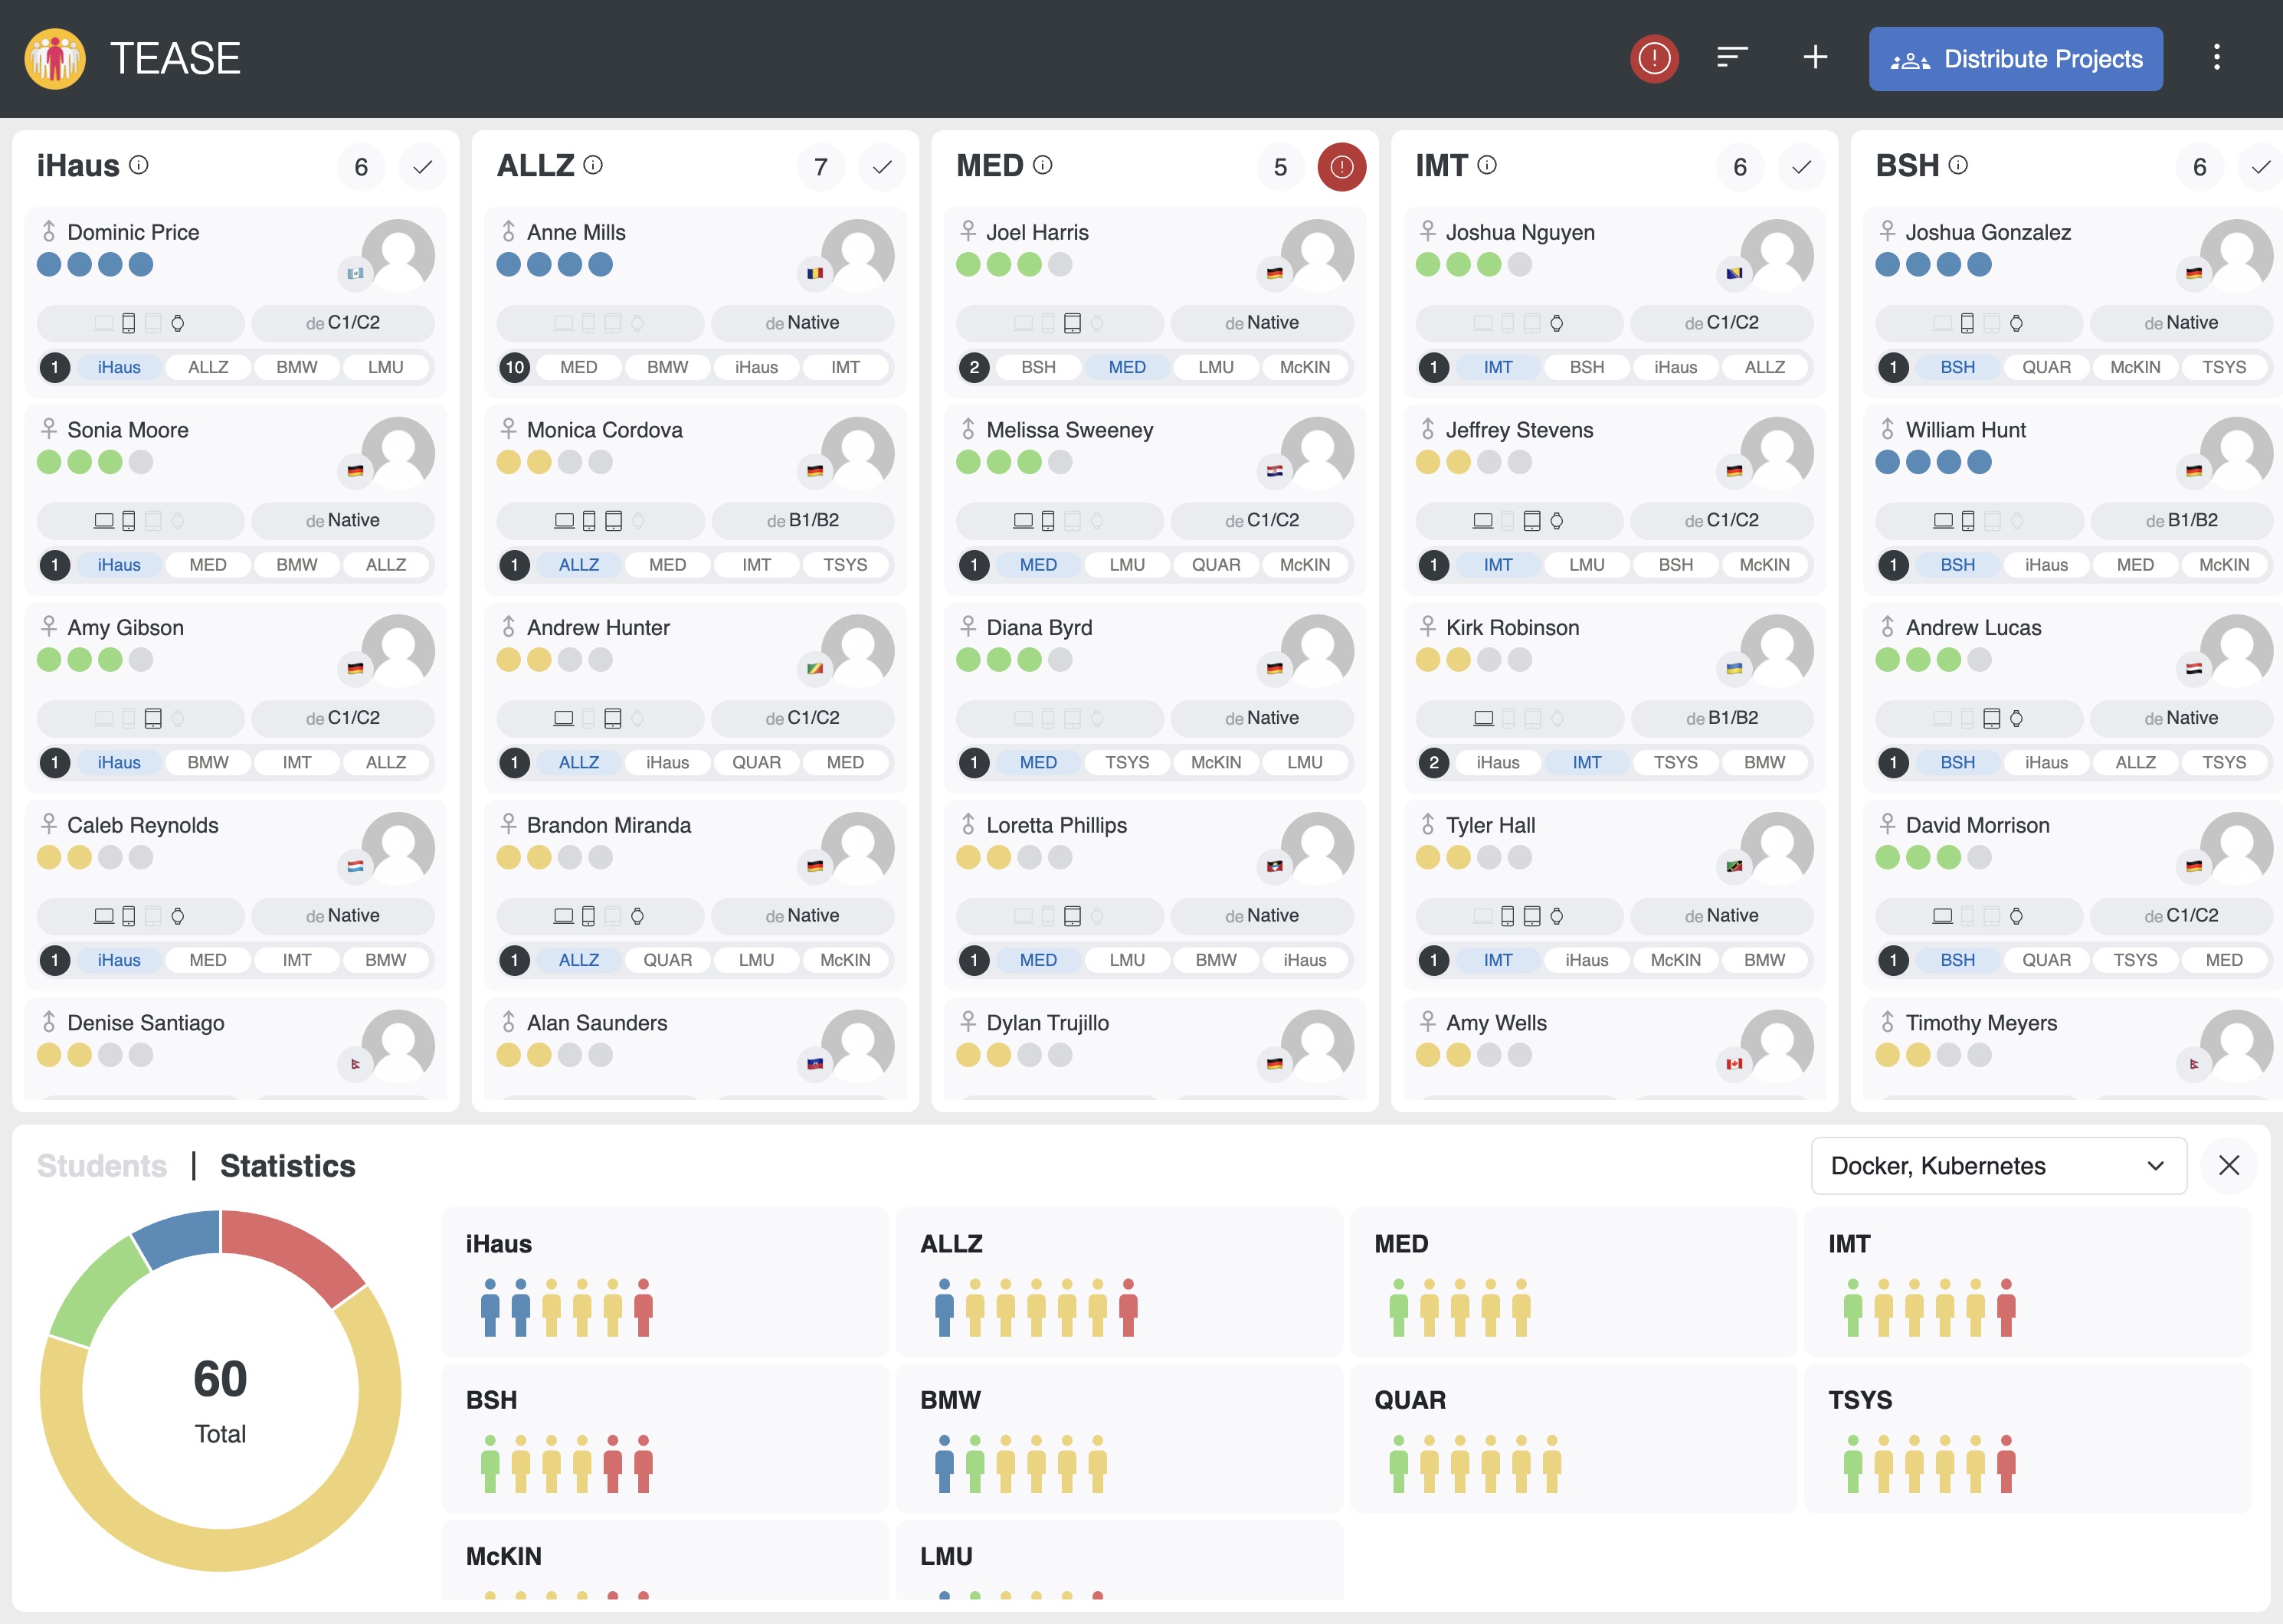Toggle the ALLZ team checkmark status
Screen dimensions: 2283x1624
(881, 167)
